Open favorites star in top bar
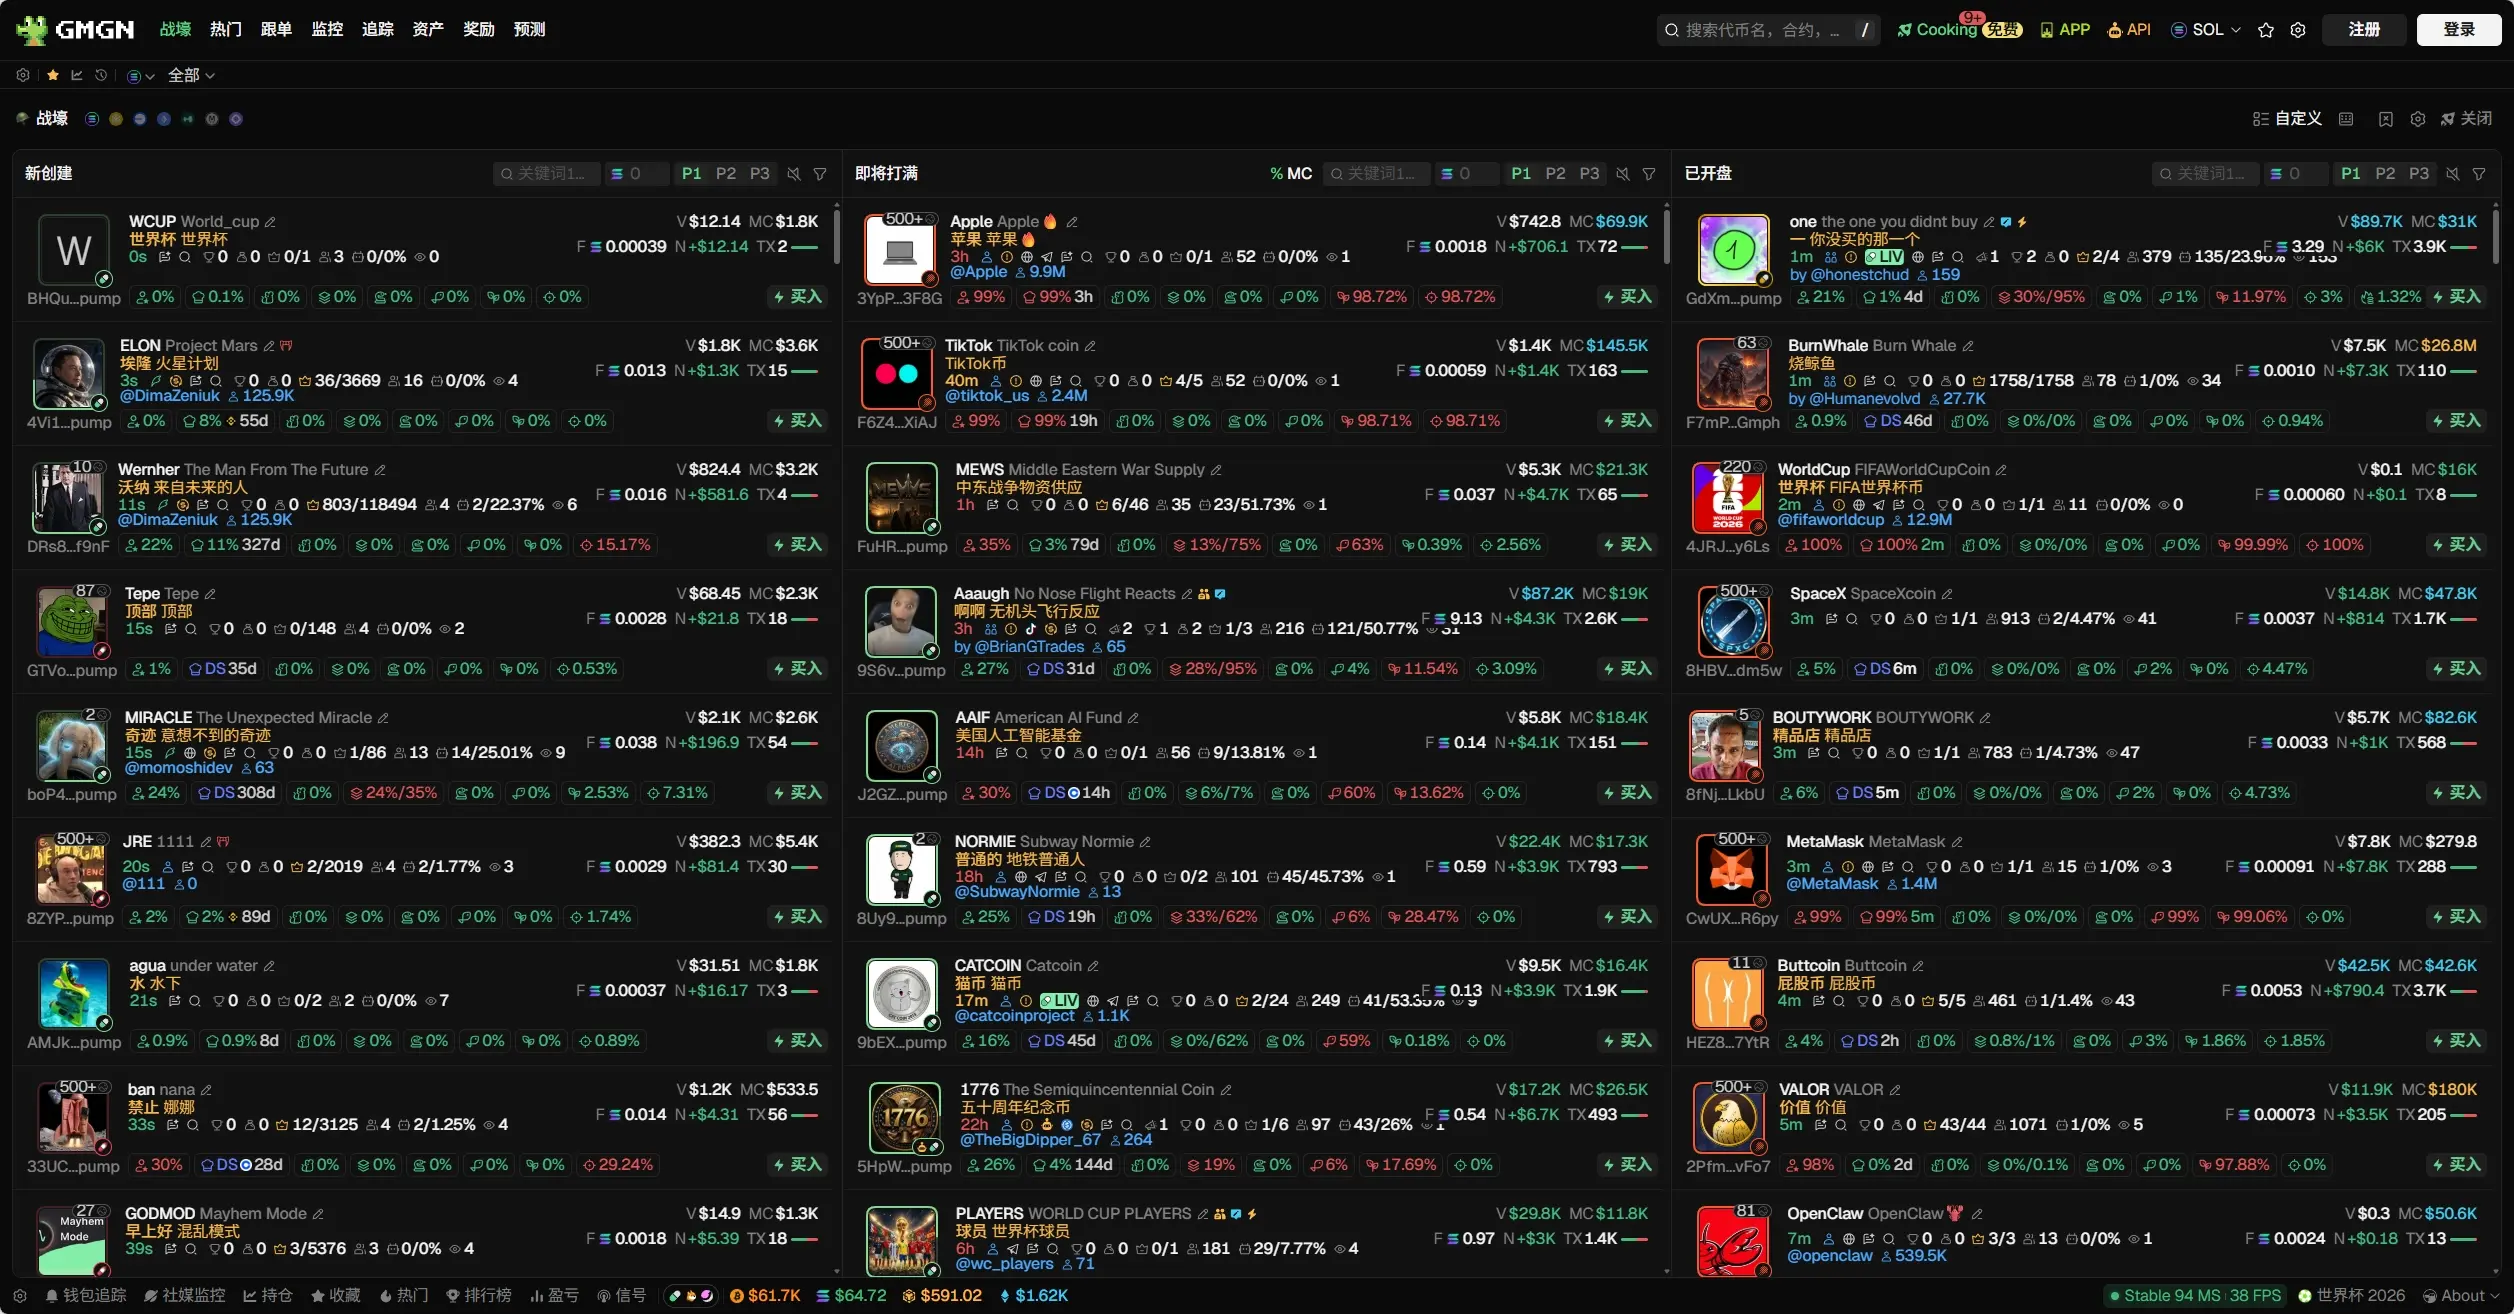The height and width of the screenshot is (1314, 2514). (2266, 30)
